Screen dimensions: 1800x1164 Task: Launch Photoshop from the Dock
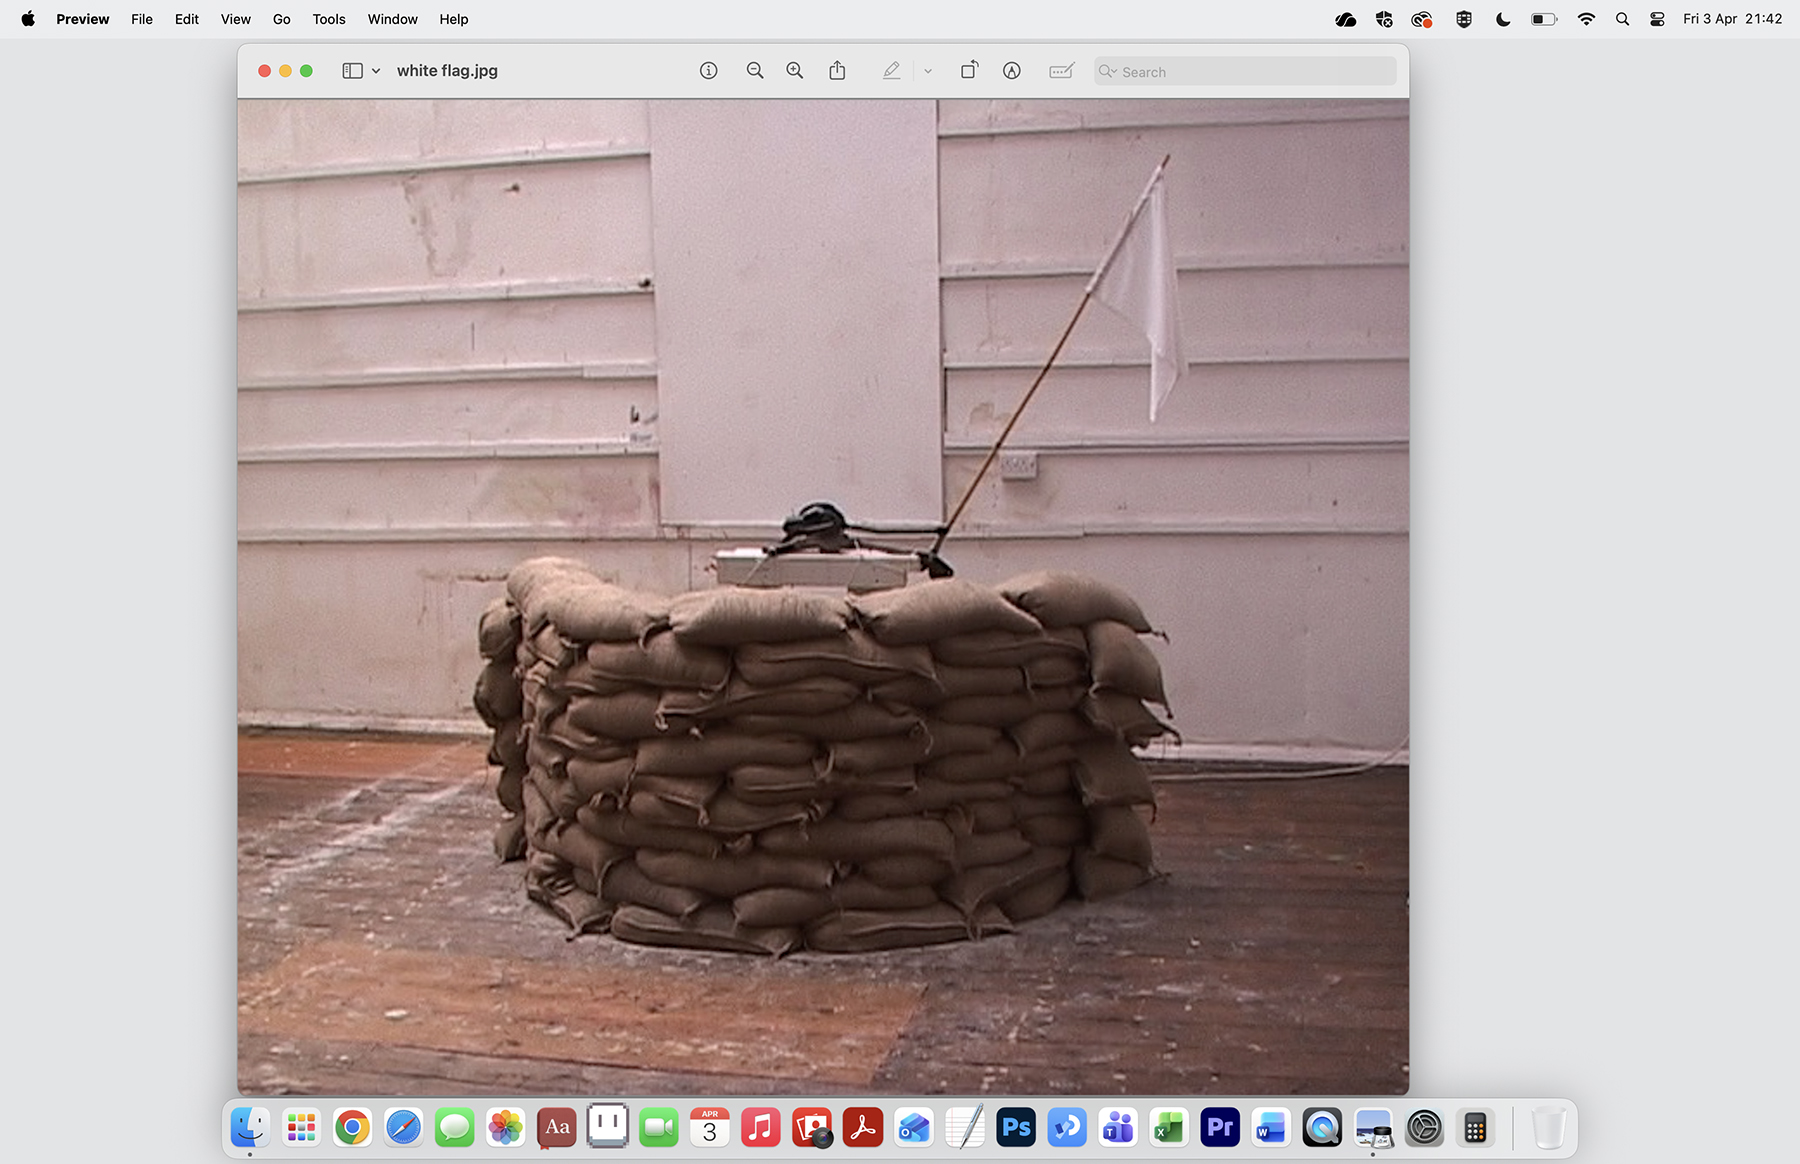[x=1016, y=1128]
